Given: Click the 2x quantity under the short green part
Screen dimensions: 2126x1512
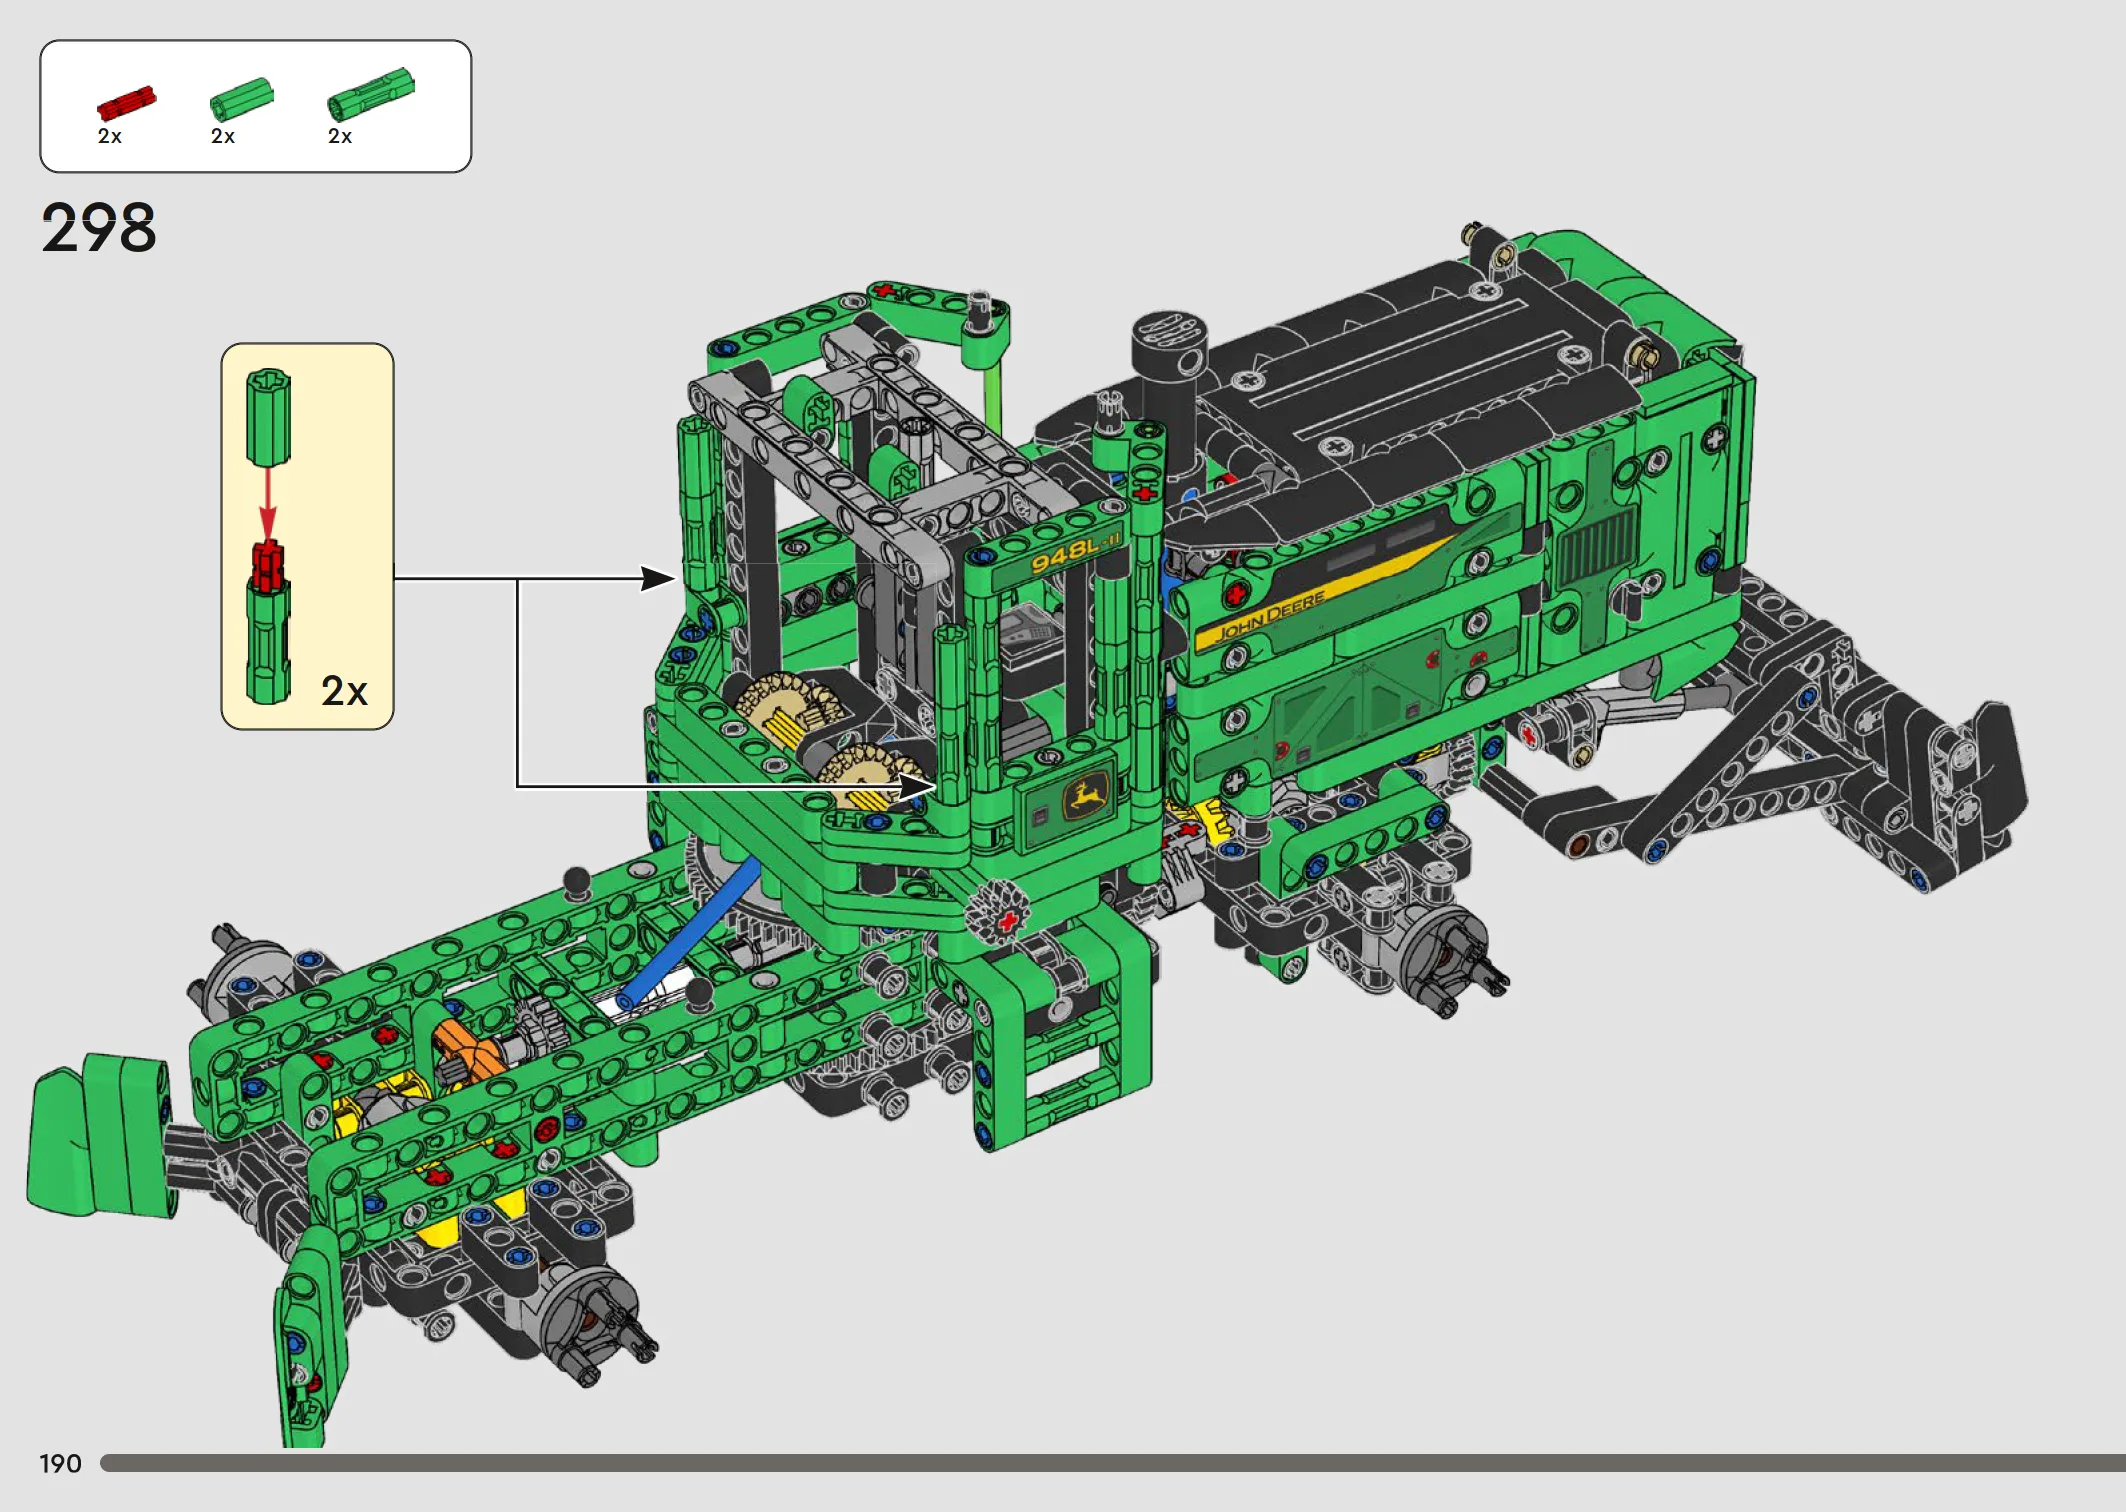Looking at the screenshot, I should tap(222, 136).
